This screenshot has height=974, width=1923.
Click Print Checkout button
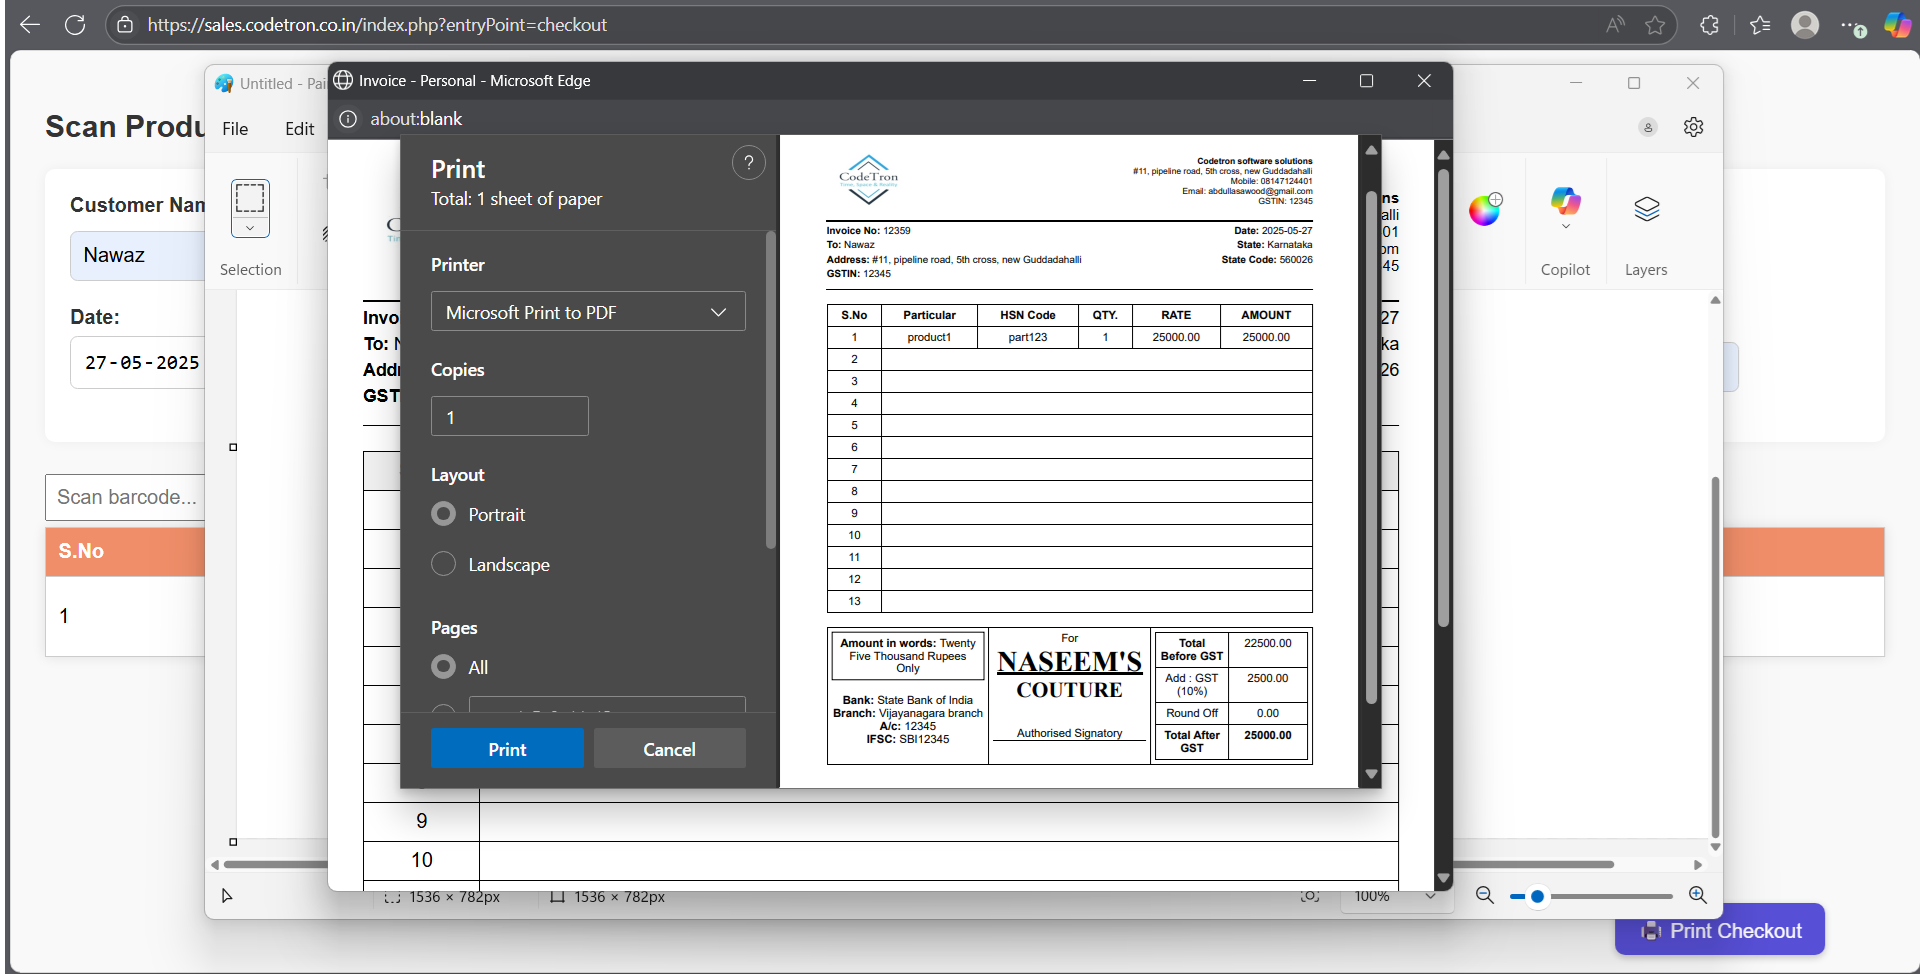(x=1719, y=931)
